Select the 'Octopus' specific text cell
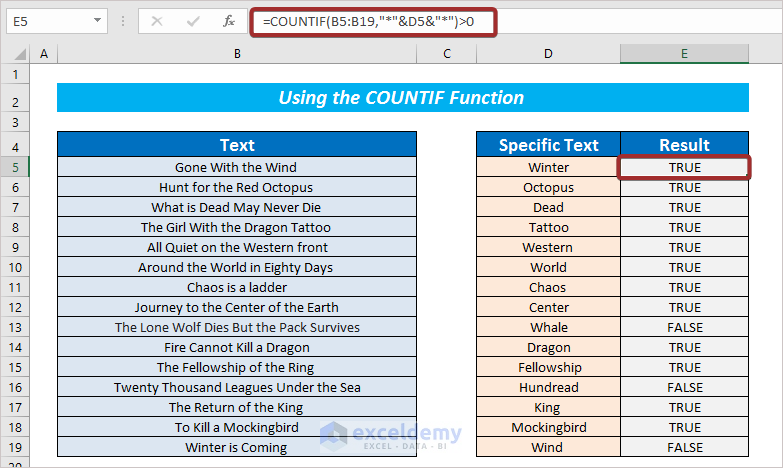The image size is (783, 468). click(x=548, y=187)
